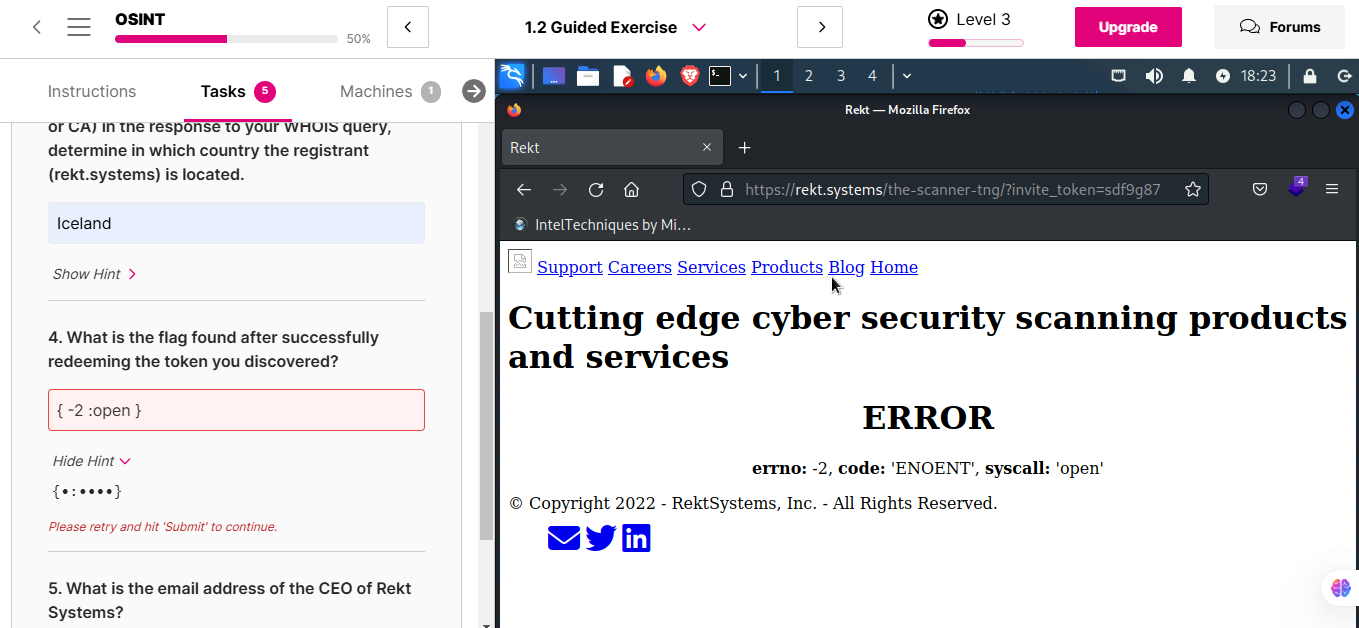Viewport: 1359px width, 628px height.
Task: Click the log out icon in the panel
Action: 1344,76
